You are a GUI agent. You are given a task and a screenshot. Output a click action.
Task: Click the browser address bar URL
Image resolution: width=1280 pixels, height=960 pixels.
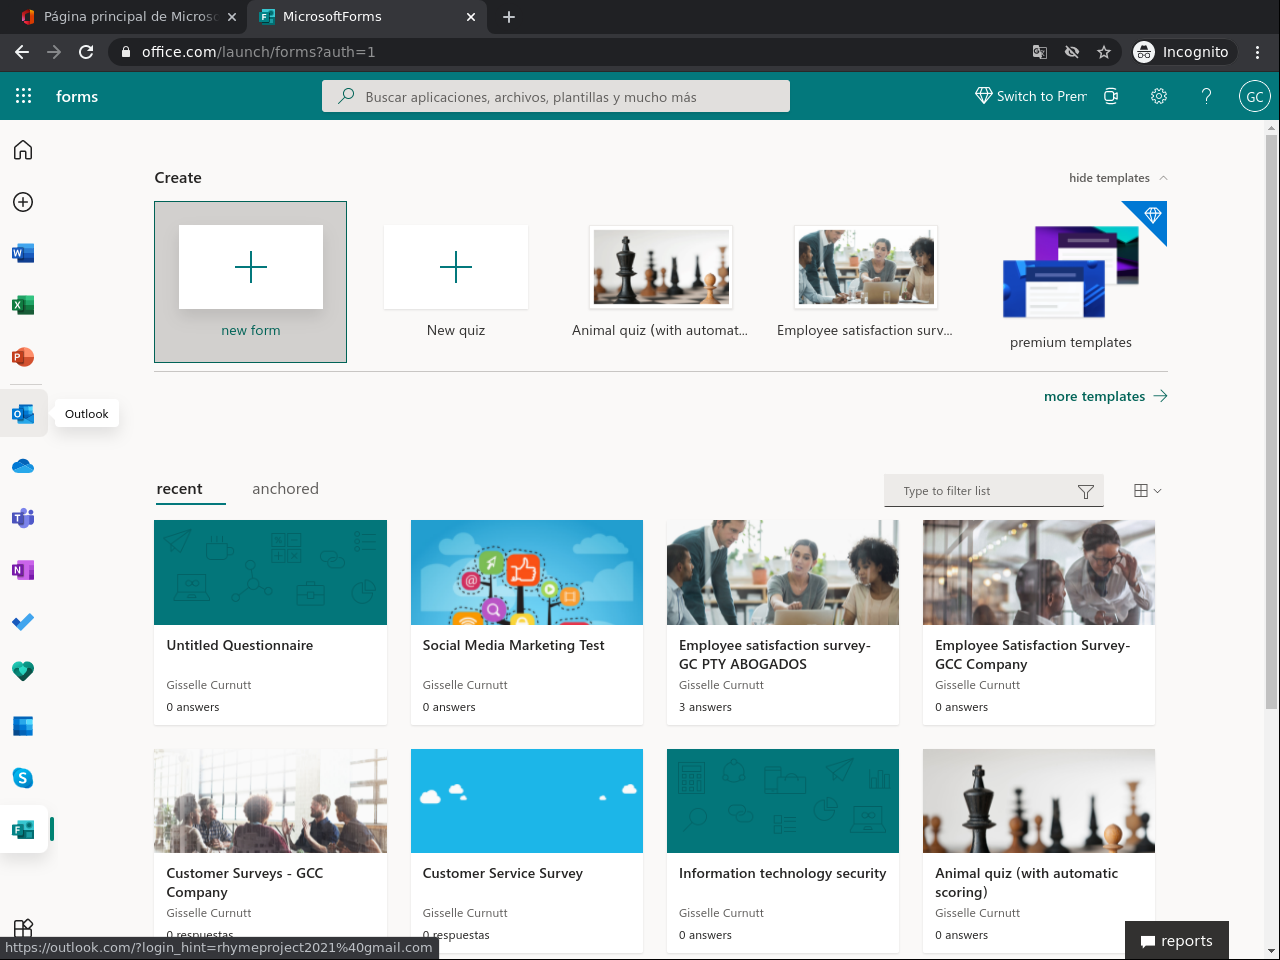coord(258,52)
